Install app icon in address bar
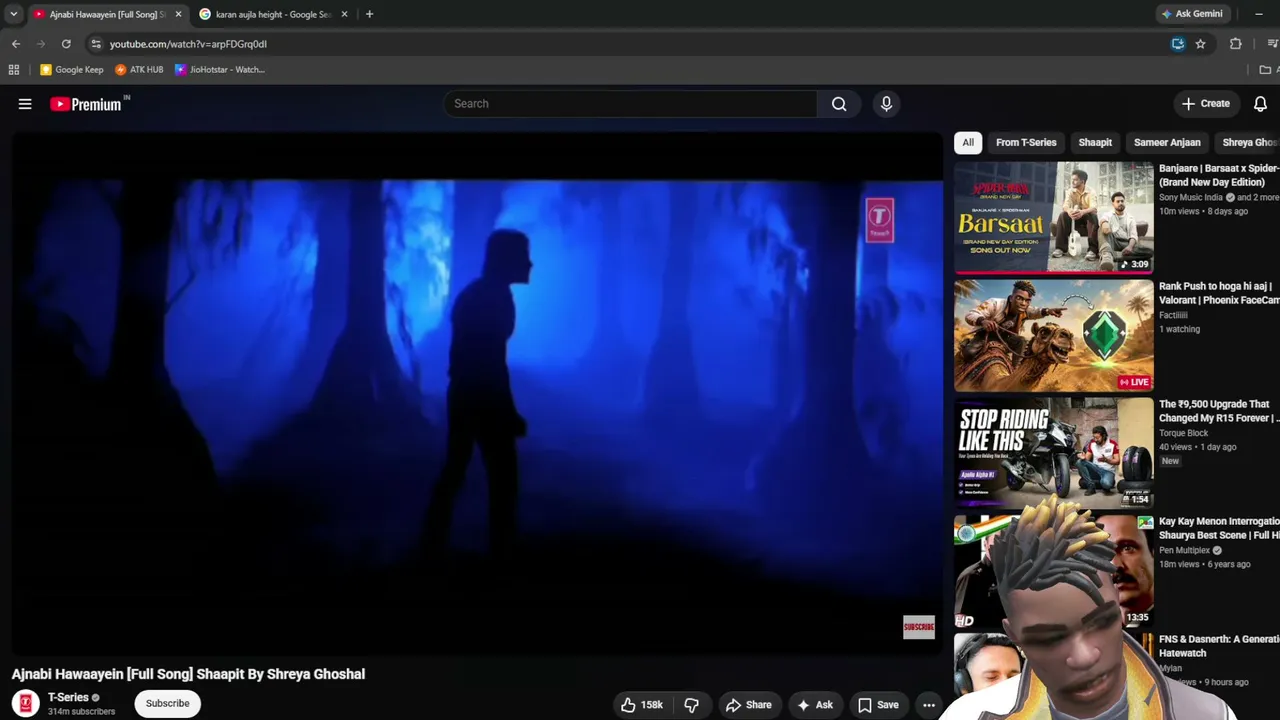Image resolution: width=1280 pixels, height=720 pixels. click(1178, 44)
